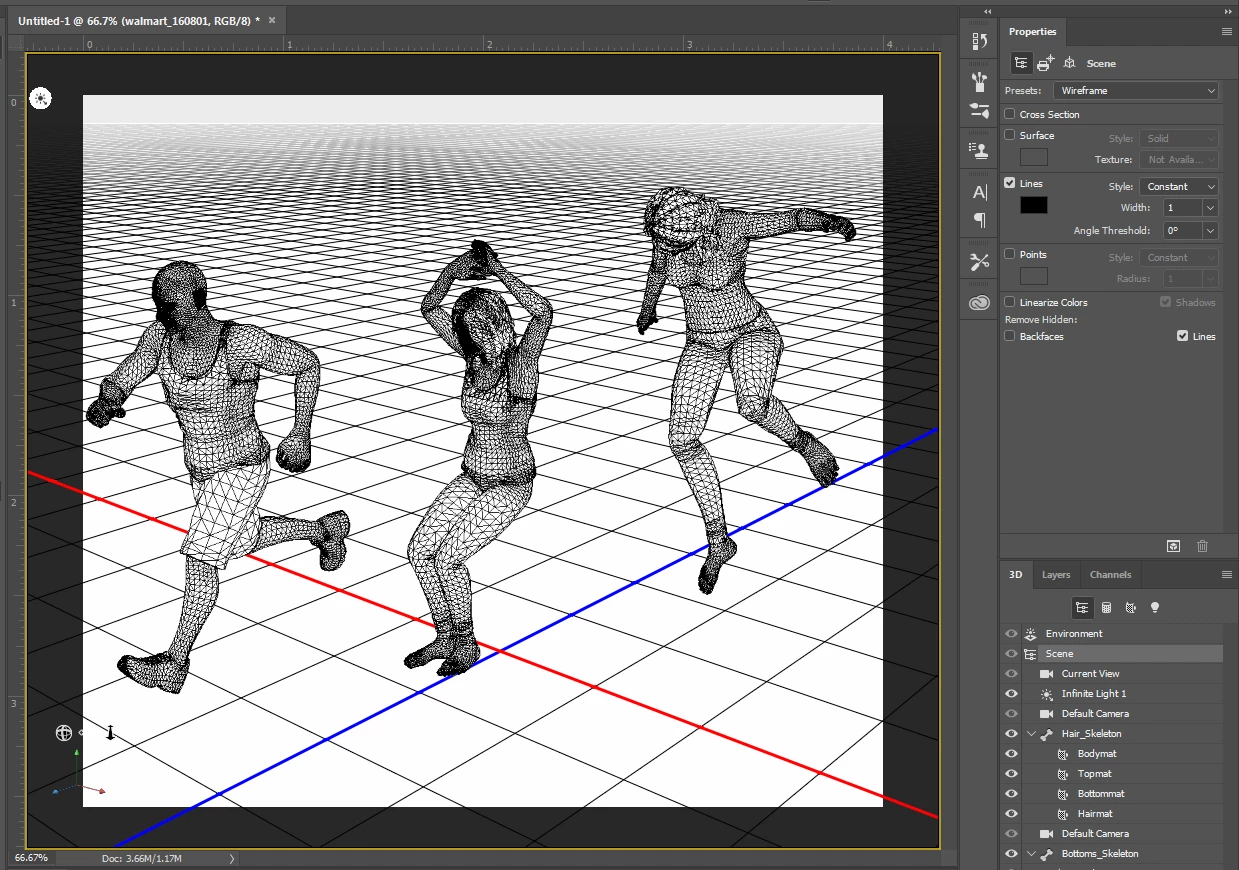
Task: Enable the Surface checkbox
Action: coord(1010,135)
